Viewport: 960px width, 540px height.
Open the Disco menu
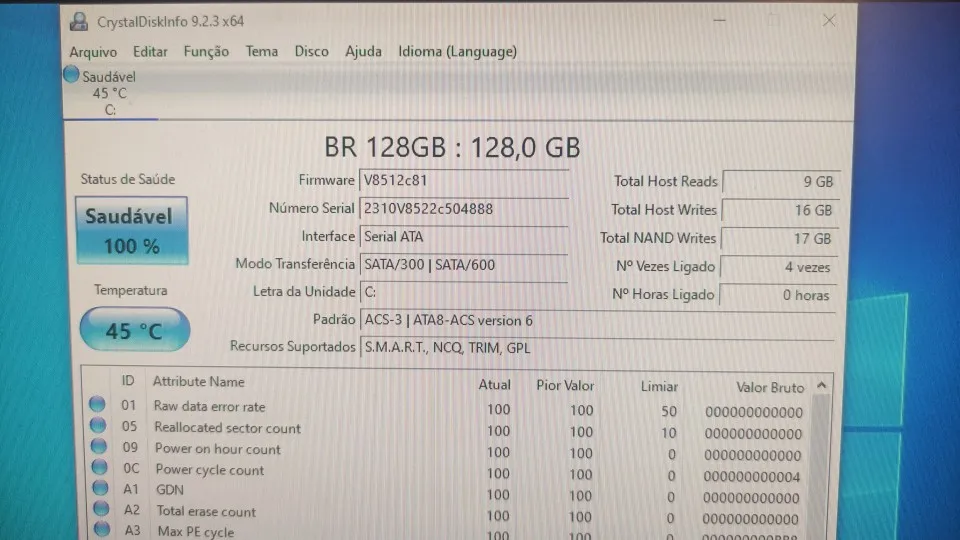pos(311,52)
